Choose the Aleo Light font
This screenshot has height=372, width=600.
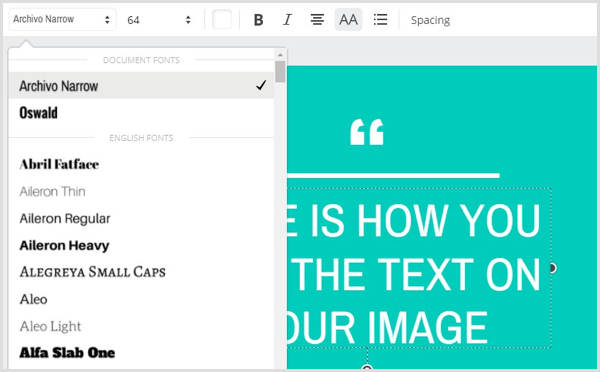[141, 326]
